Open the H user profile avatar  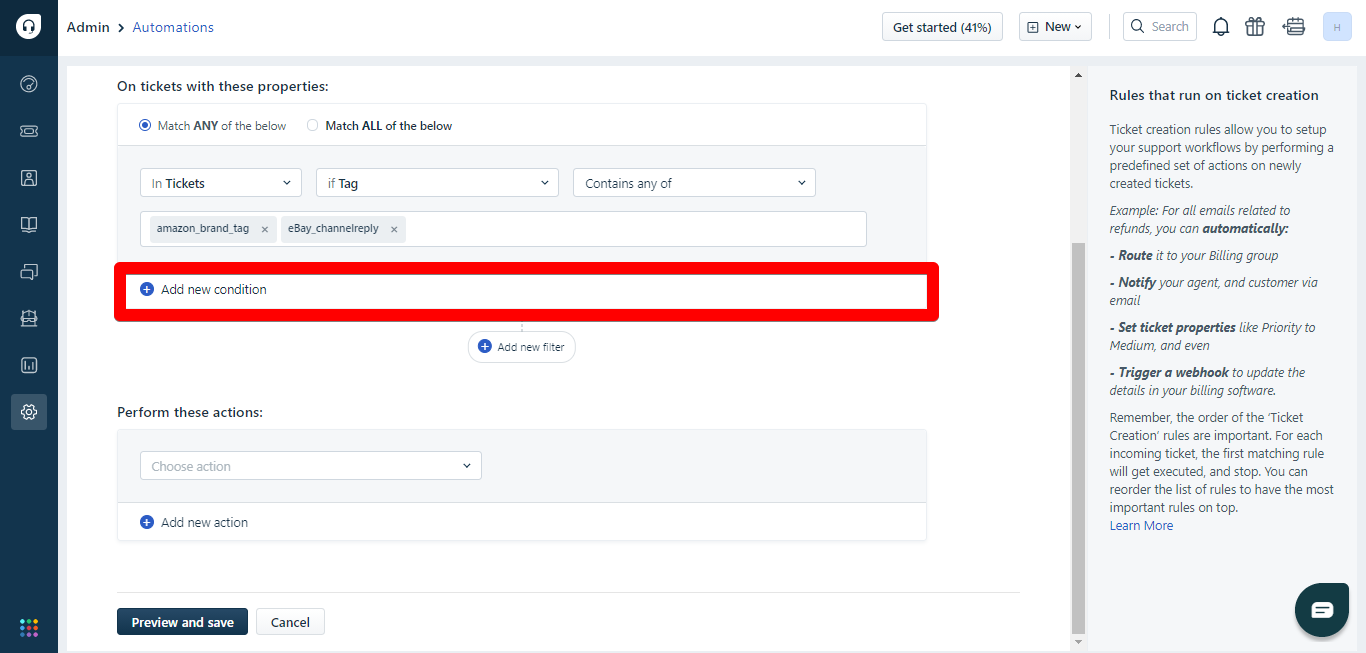coord(1337,27)
